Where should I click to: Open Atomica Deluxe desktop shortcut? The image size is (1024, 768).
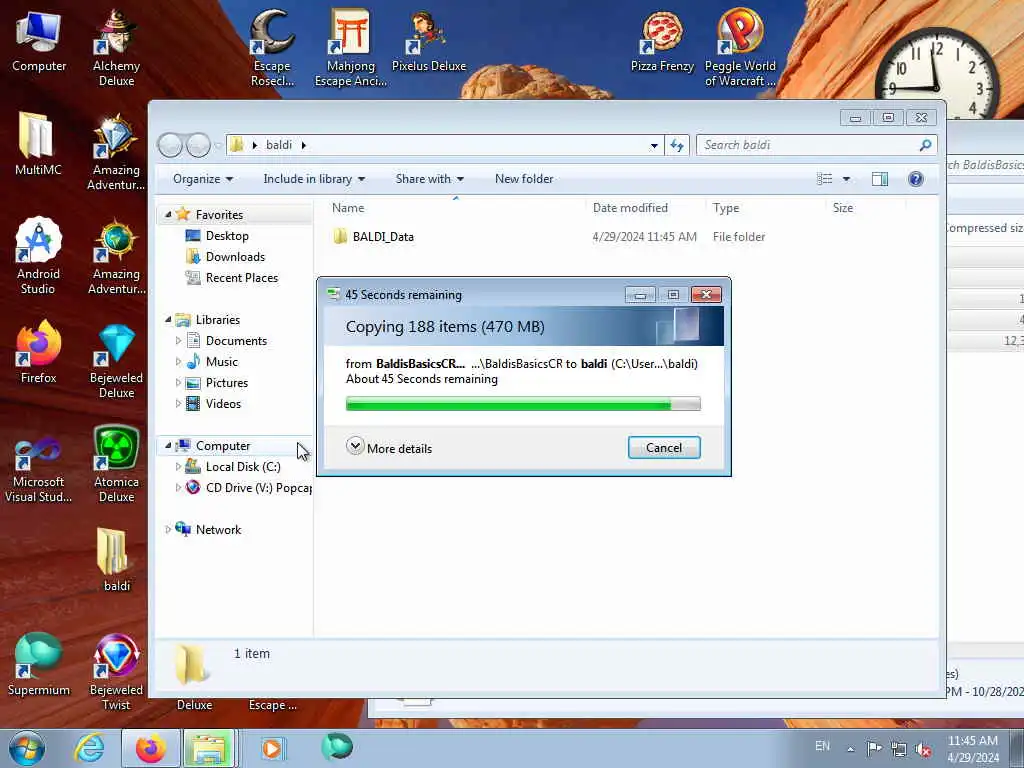pyautogui.click(x=116, y=464)
